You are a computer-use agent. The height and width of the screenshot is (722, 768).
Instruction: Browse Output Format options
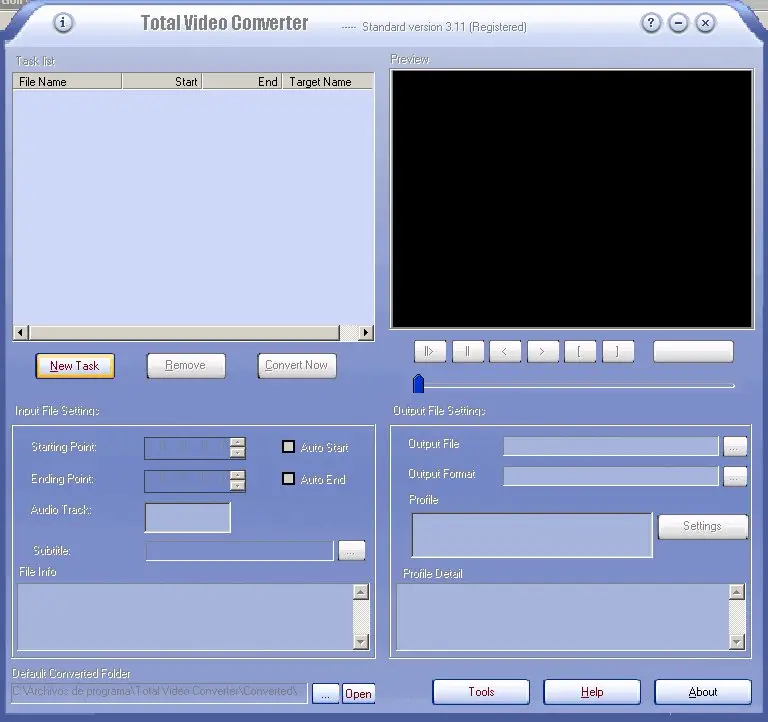pos(735,477)
